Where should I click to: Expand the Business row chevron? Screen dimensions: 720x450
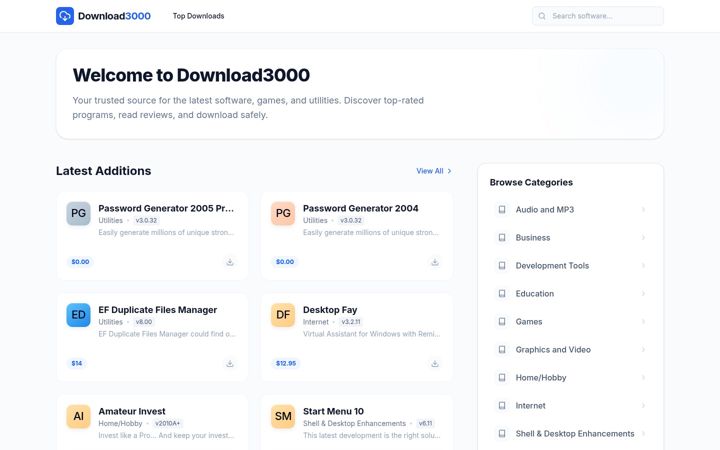click(643, 238)
